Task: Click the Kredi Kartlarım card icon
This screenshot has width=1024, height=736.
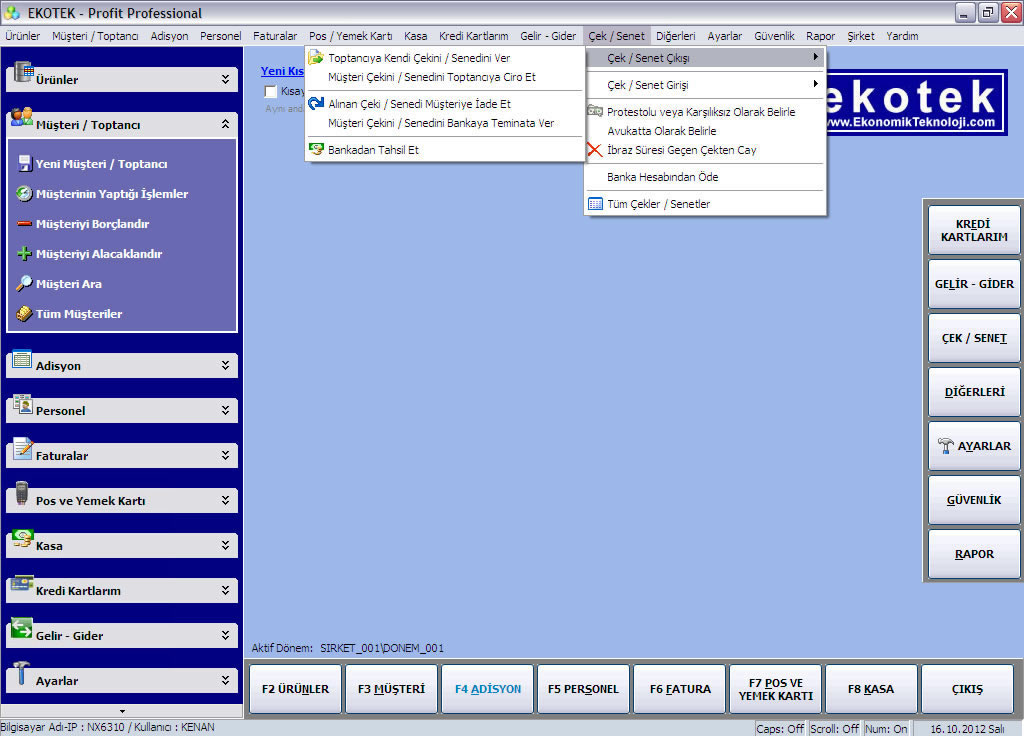Action: click(22, 583)
